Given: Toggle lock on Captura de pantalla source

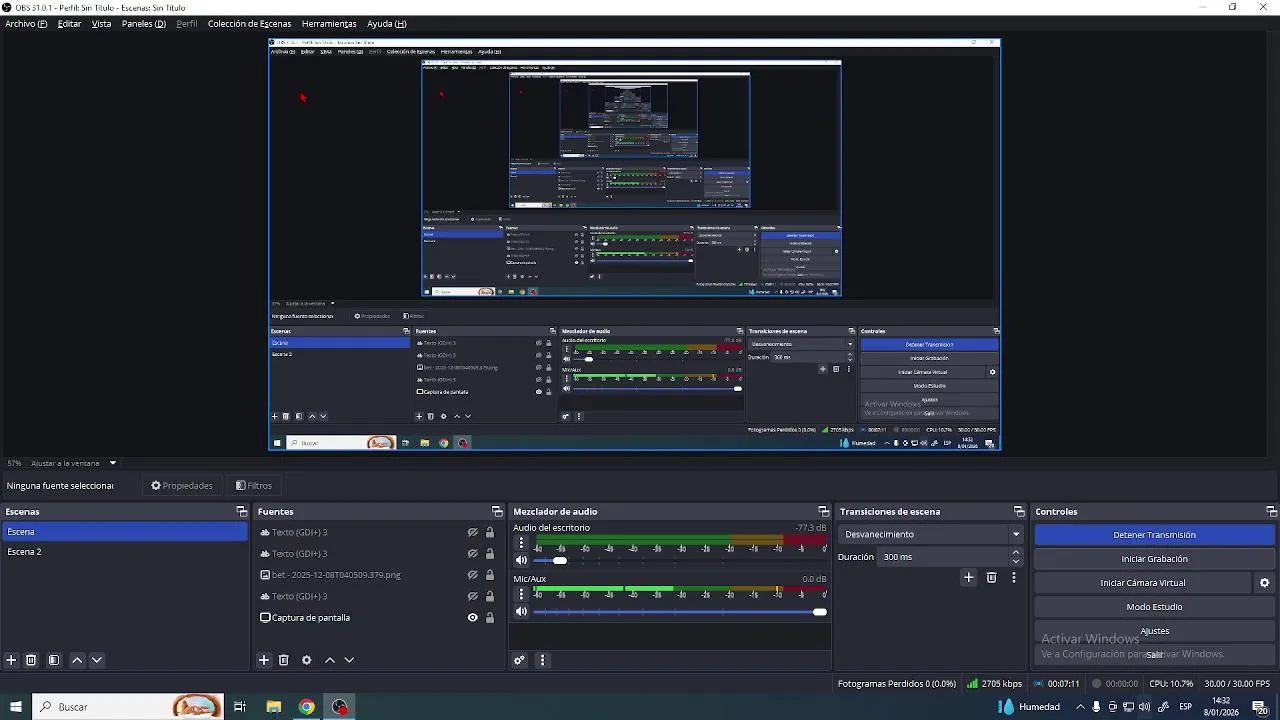Looking at the screenshot, I should tap(490, 618).
